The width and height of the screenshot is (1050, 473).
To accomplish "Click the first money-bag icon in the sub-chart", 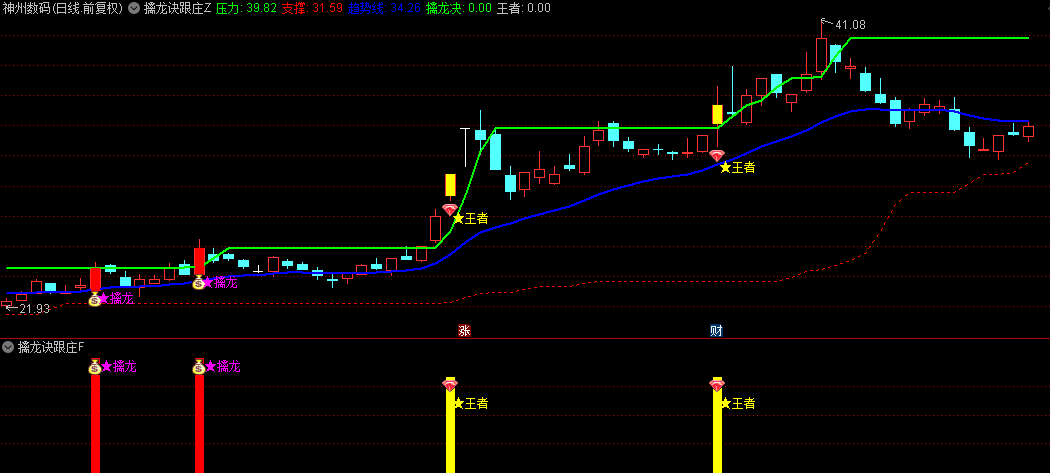I will (95, 366).
